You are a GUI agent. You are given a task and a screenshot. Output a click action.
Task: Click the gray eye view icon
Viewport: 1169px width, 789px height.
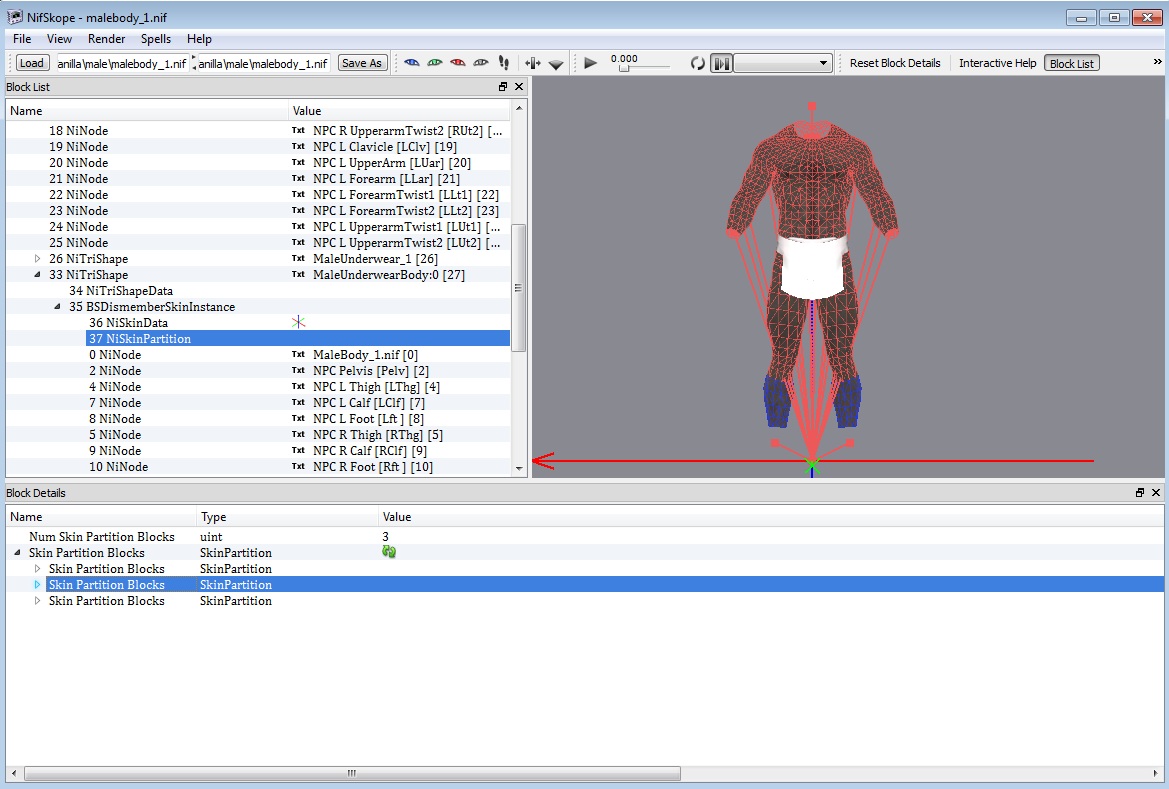tap(481, 63)
